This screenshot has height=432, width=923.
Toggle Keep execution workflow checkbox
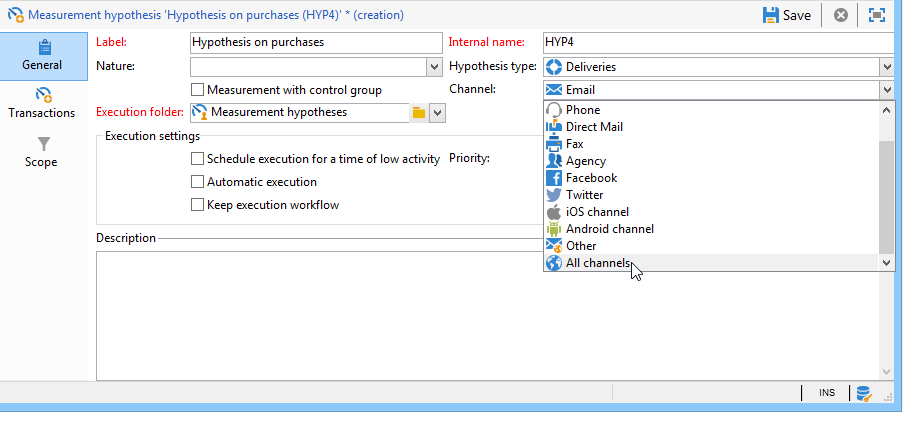click(197, 205)
